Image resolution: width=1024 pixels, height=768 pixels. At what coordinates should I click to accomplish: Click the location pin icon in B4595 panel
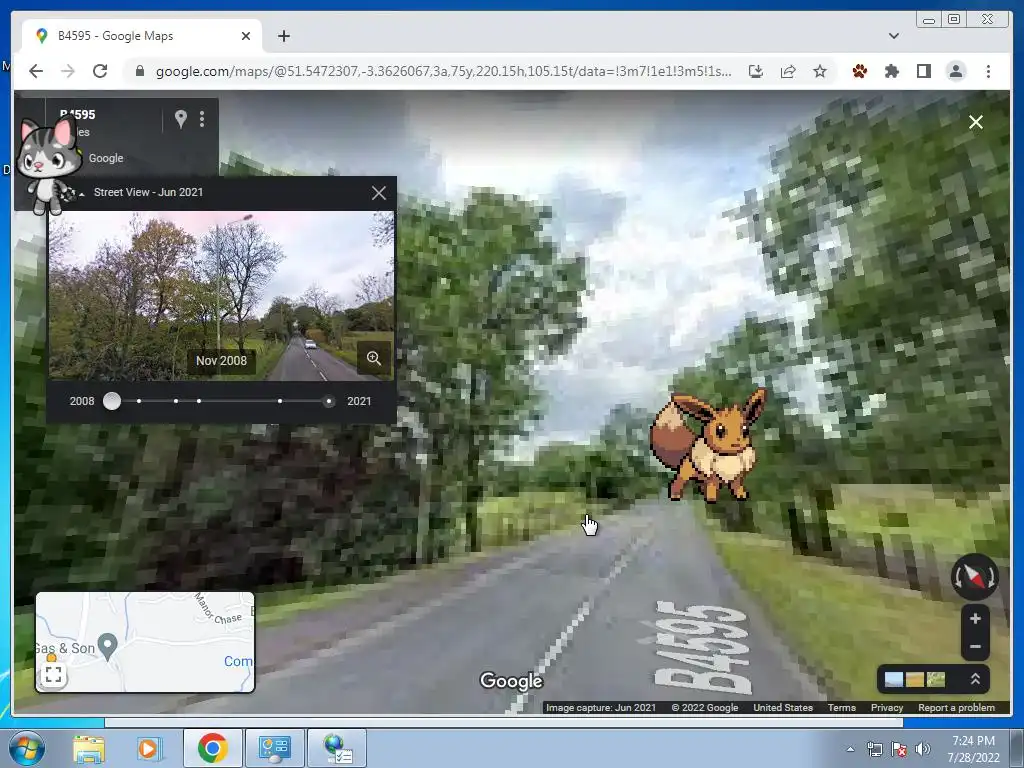181,118
